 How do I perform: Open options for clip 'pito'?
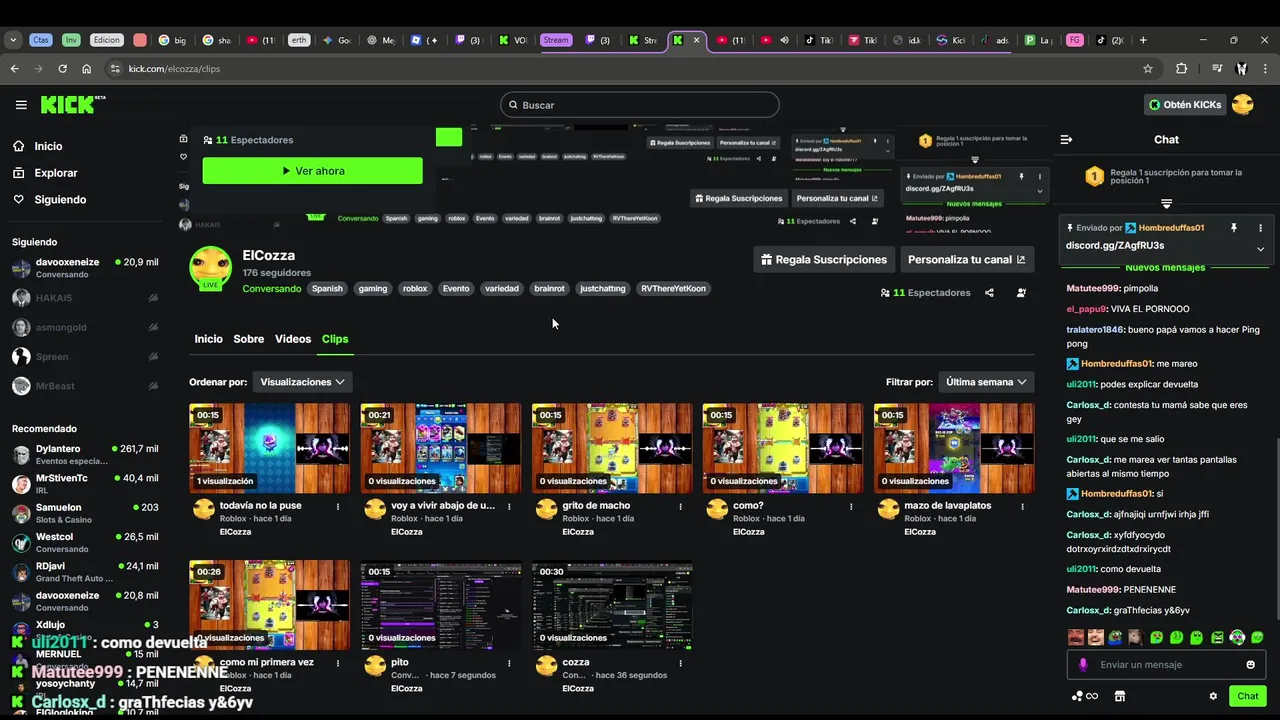click(x=509, y=663)
